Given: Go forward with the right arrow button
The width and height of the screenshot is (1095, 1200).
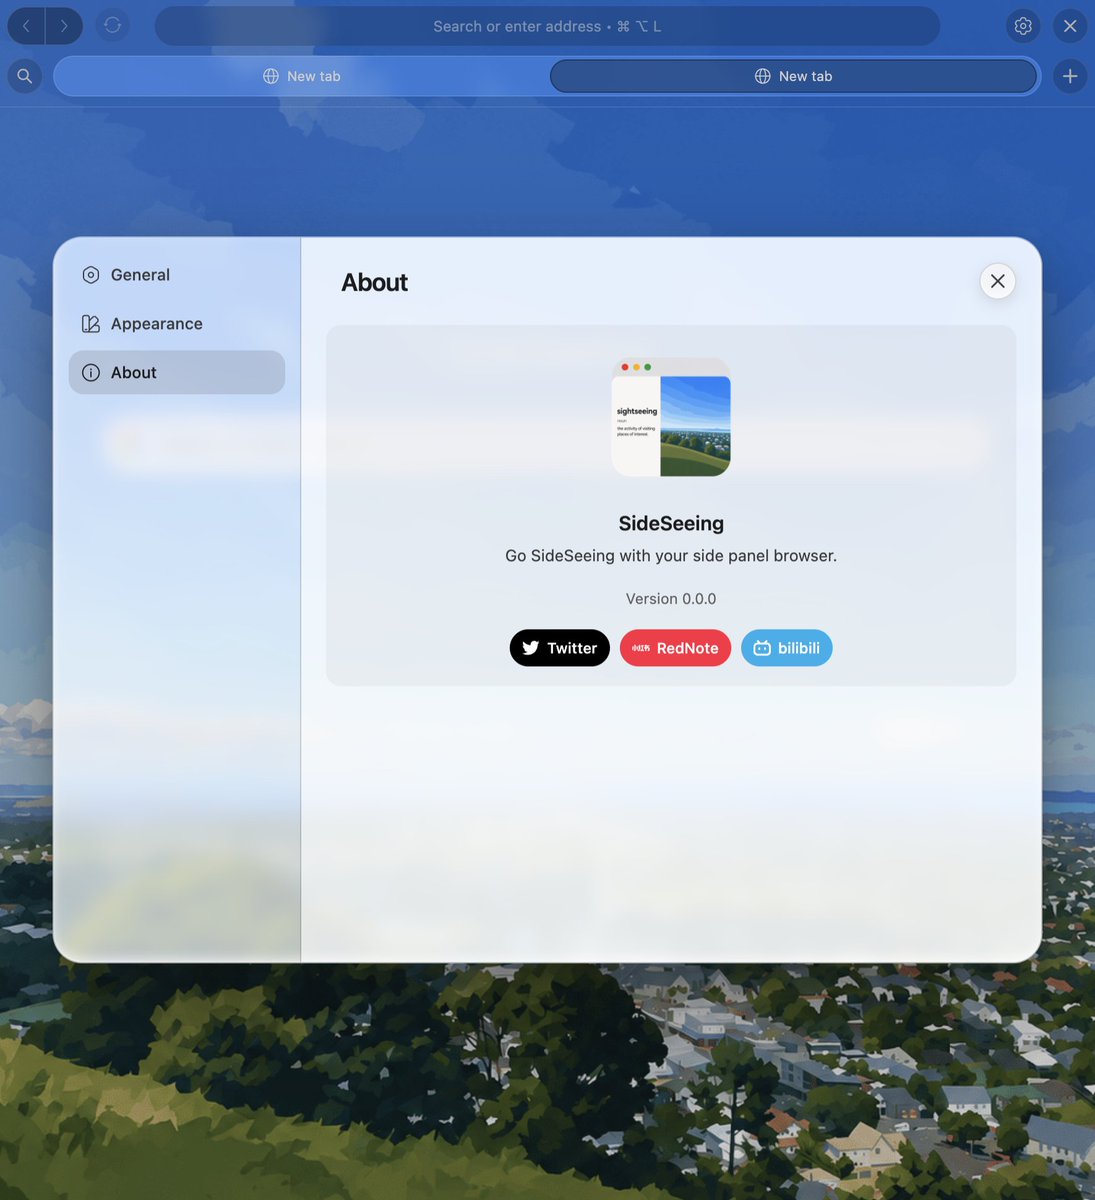Looking at the screenshot, I should pos(64,26).
